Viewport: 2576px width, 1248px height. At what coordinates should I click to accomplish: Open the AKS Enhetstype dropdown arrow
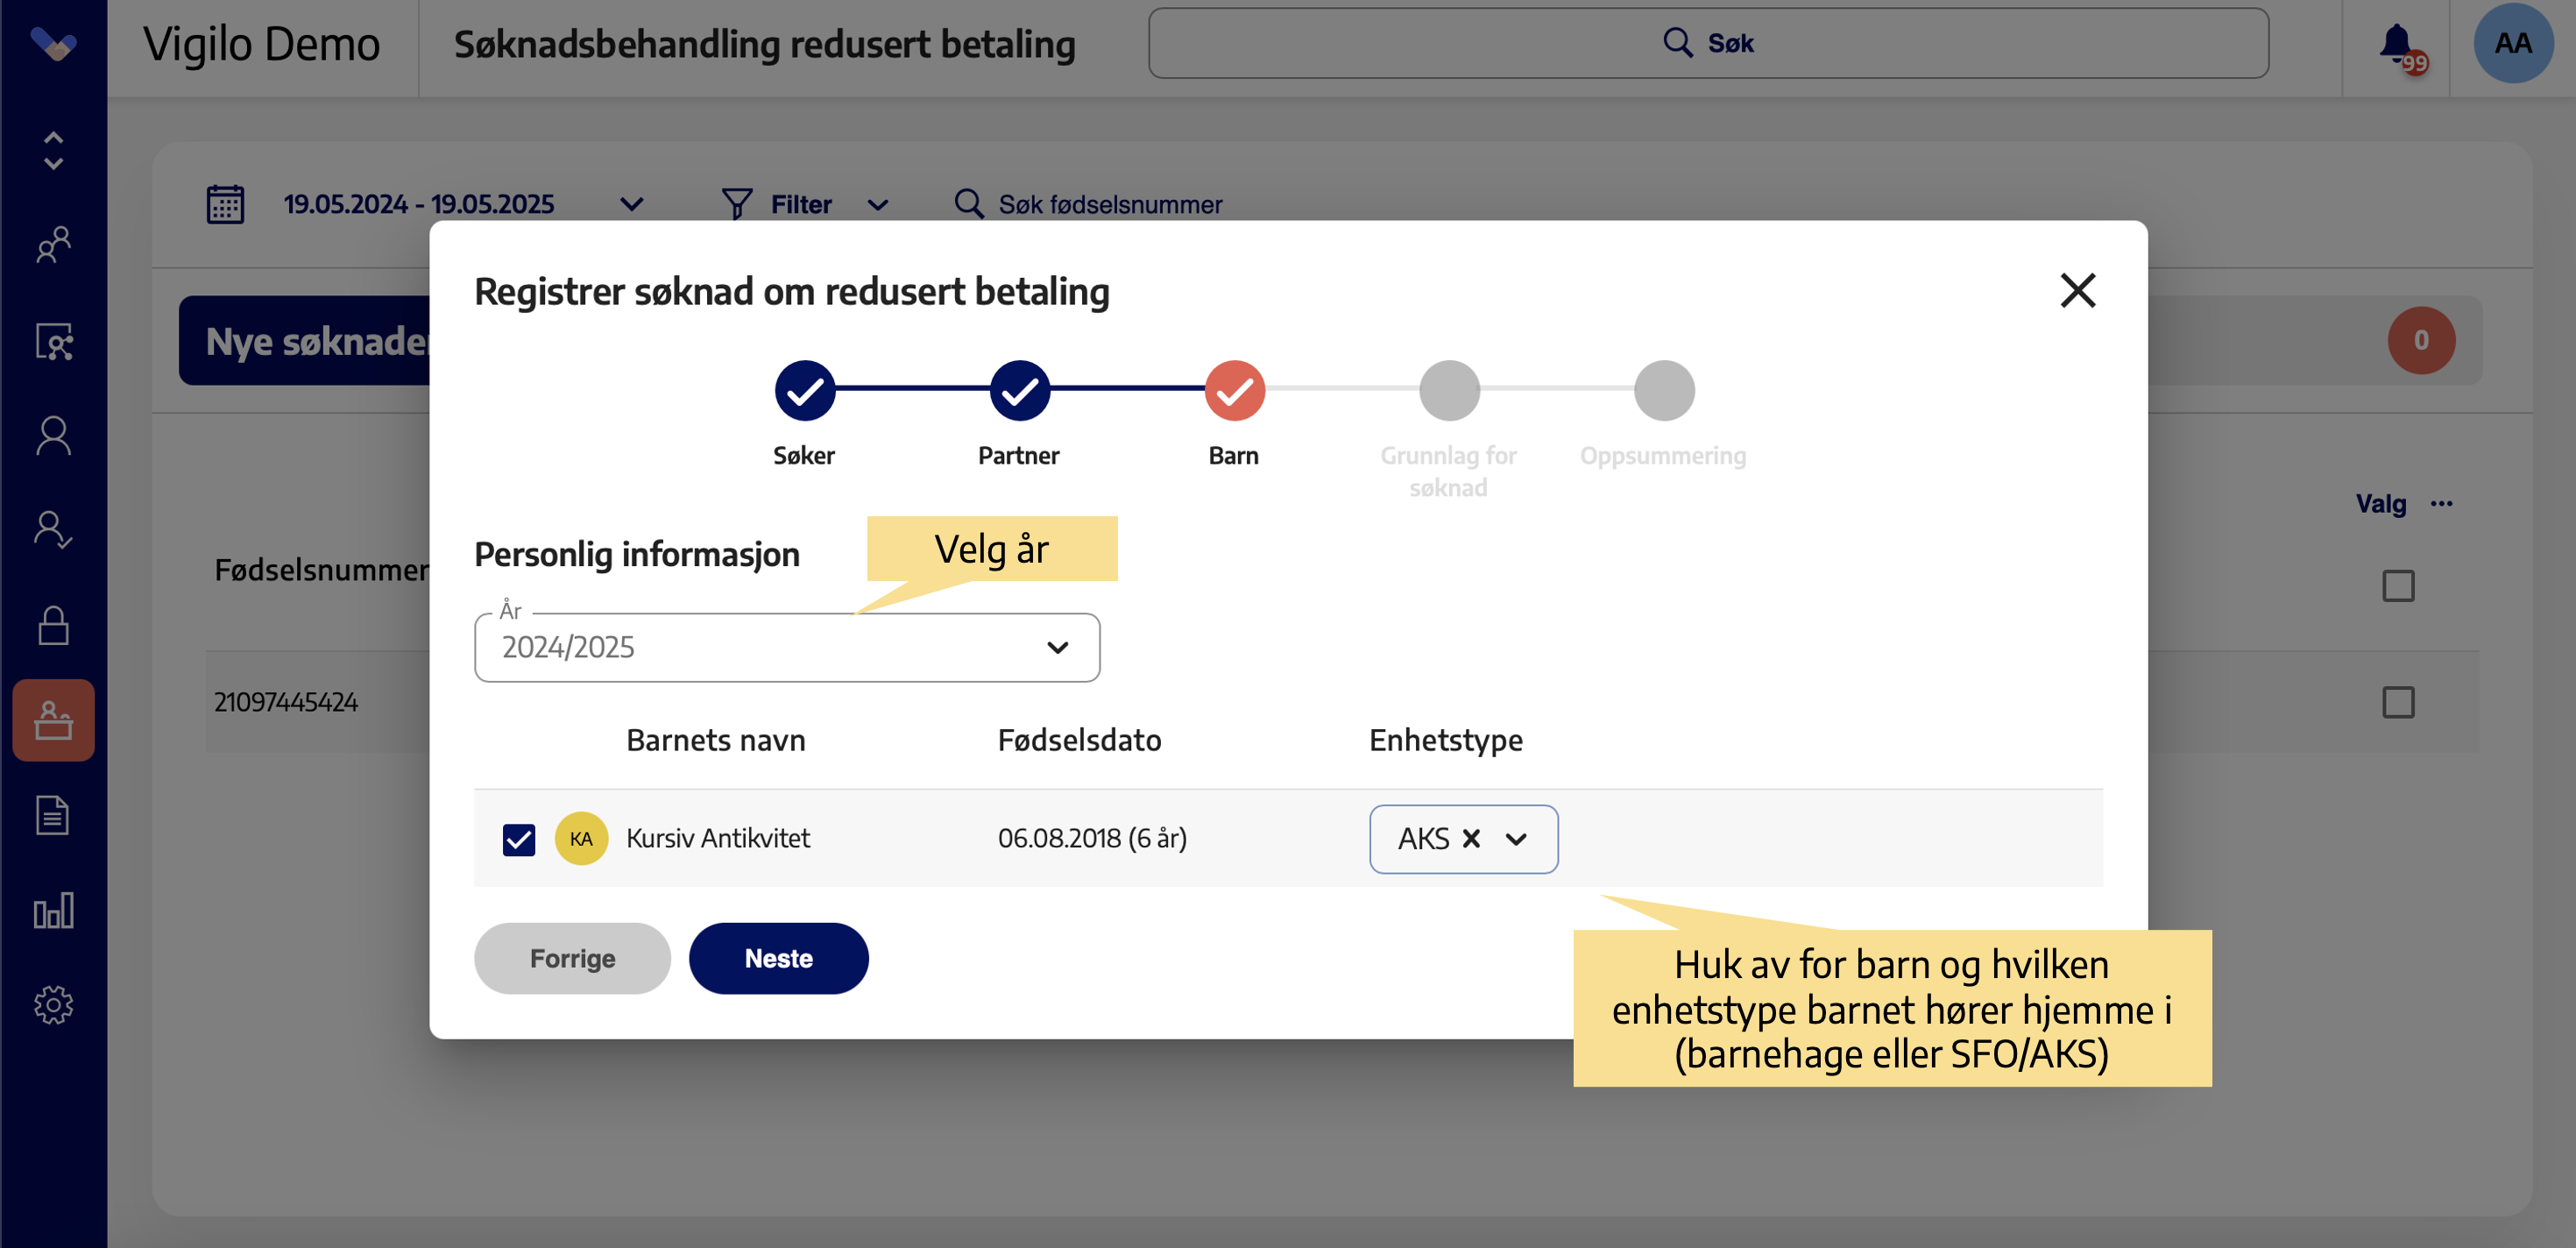tap(1516, 839)
